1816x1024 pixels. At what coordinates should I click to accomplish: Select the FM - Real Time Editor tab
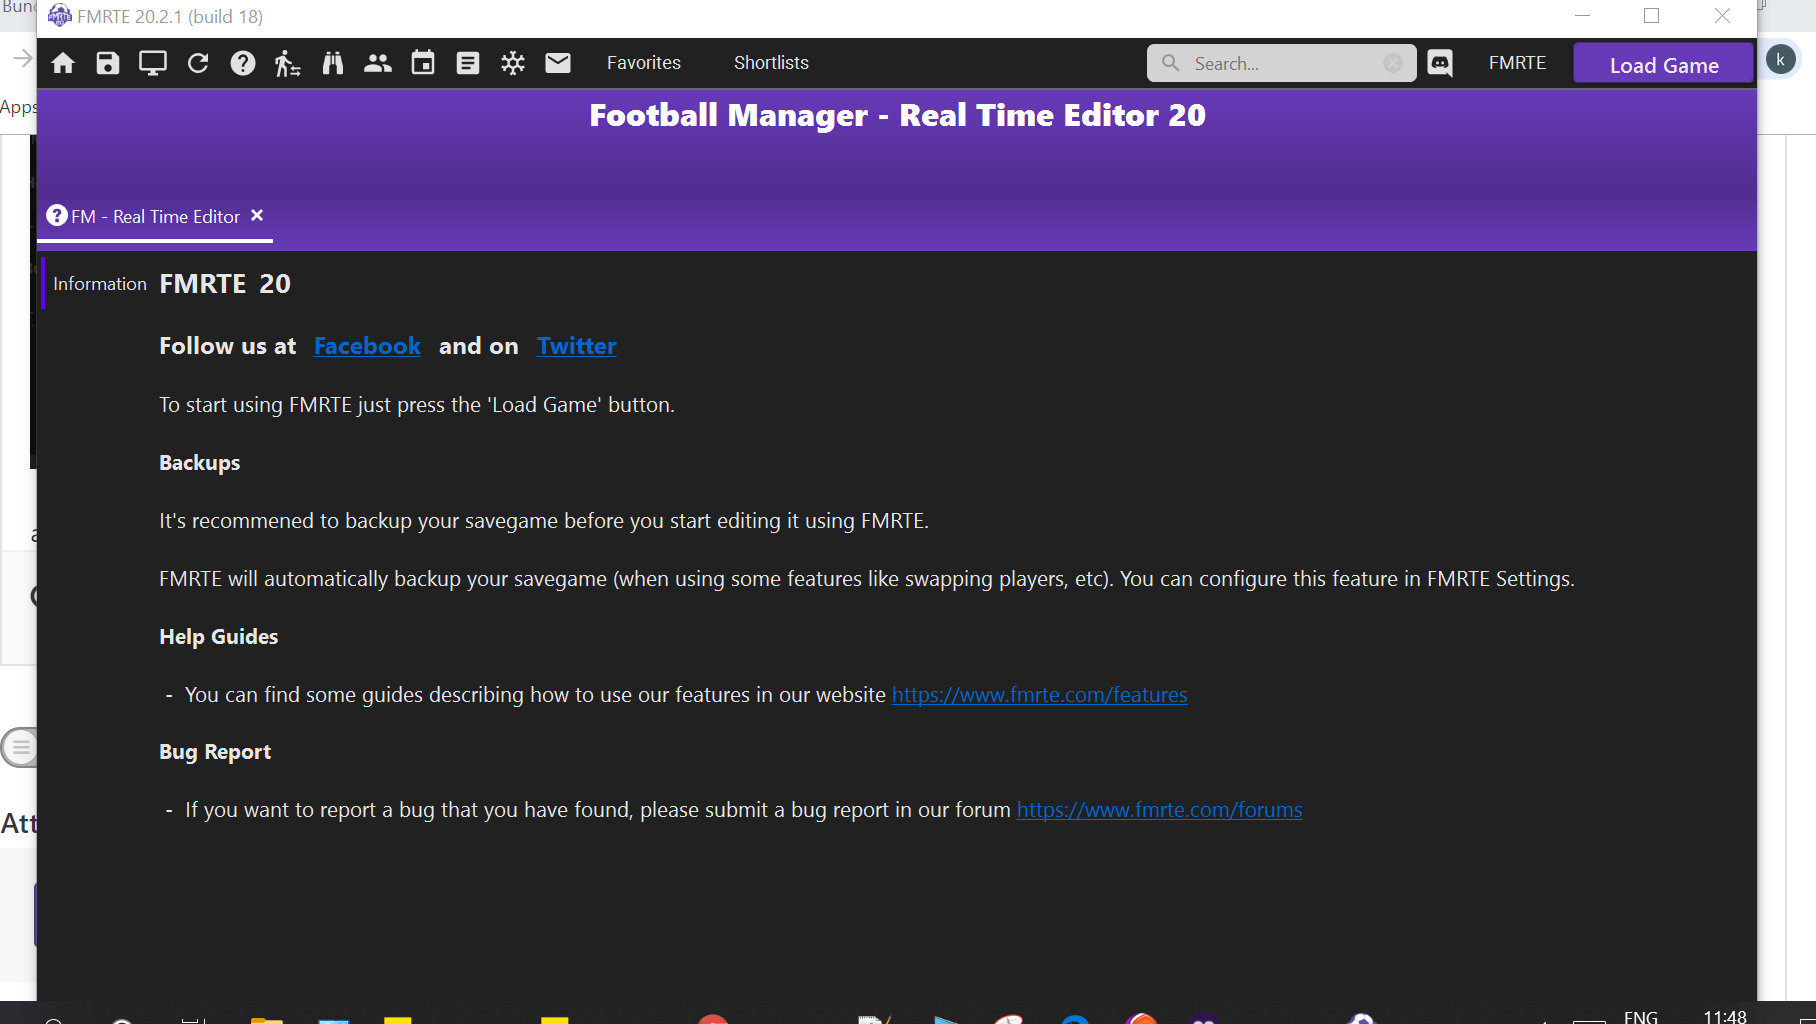(x=155, y=216)
